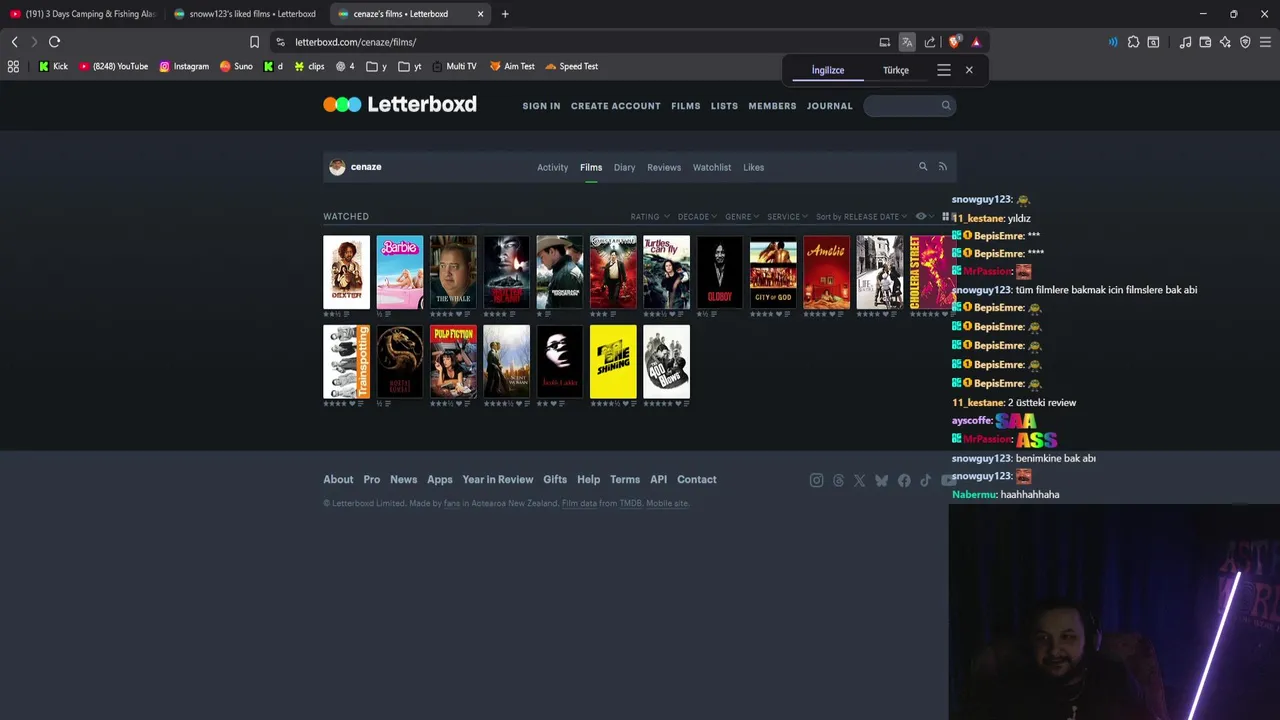Screen dimensions: 1280x720
Task: Open Letterboxd X footer icon
Action: (x=859, y=480)
